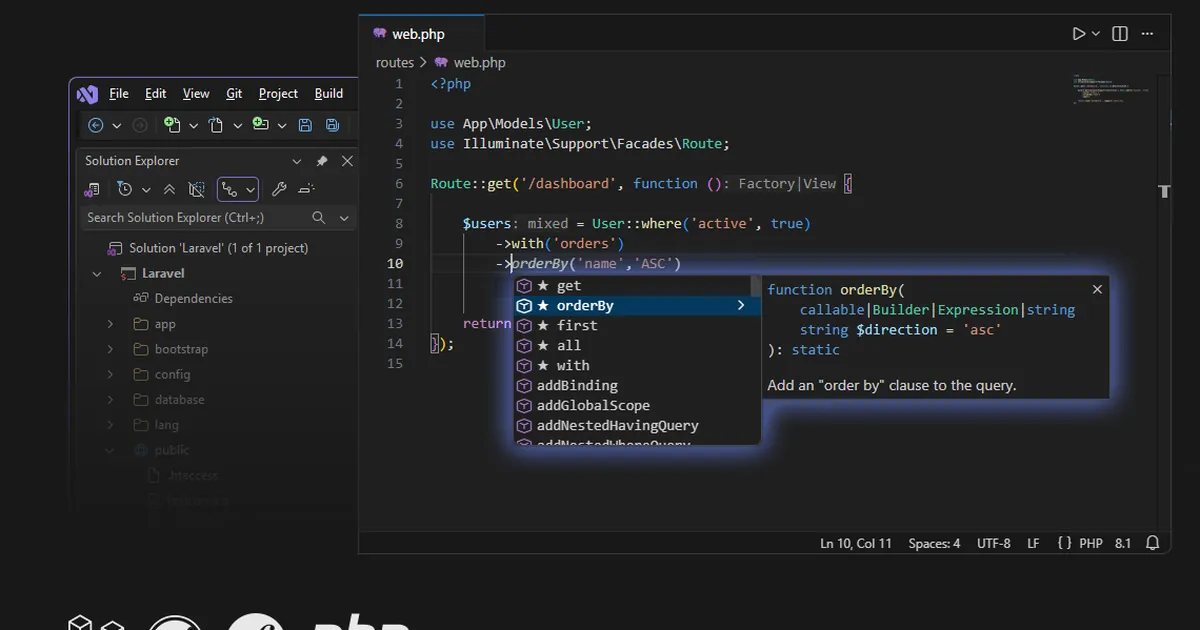
Task: Click the Open File icon in Visual Studio toolbar
Action: (216, 125)
